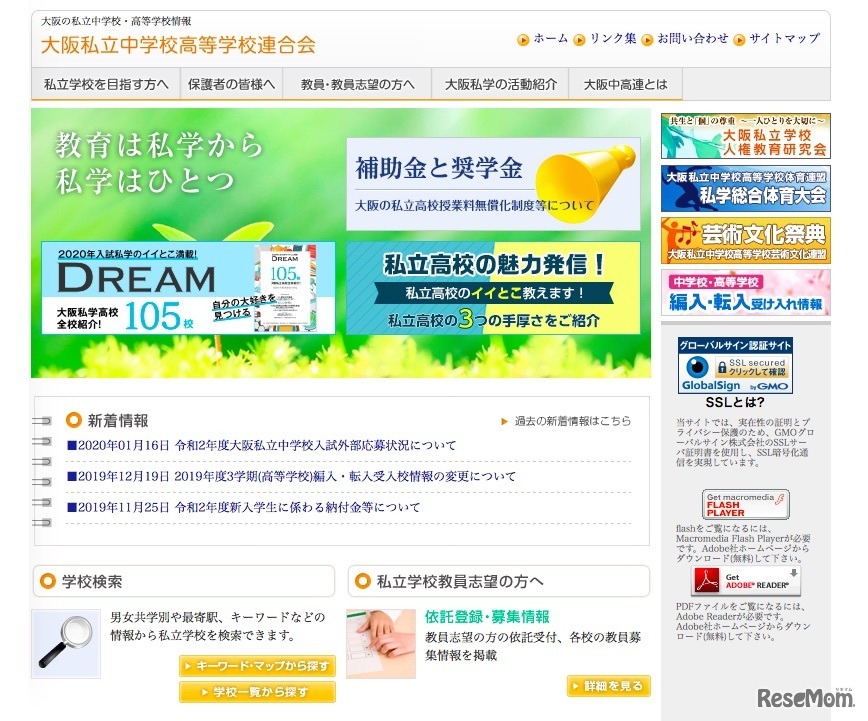
Task: Click the キーワード・マップから探す button
Action: pos(257,666)
